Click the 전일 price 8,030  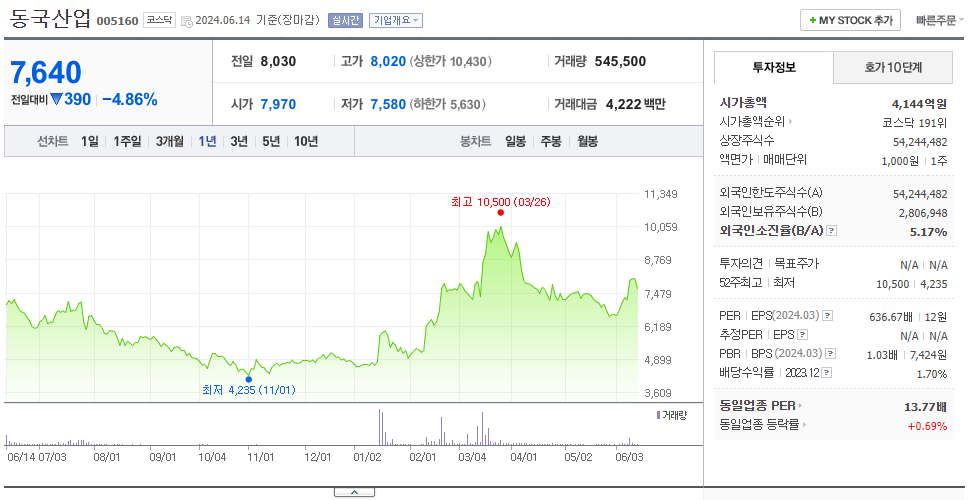click(278, 61)
